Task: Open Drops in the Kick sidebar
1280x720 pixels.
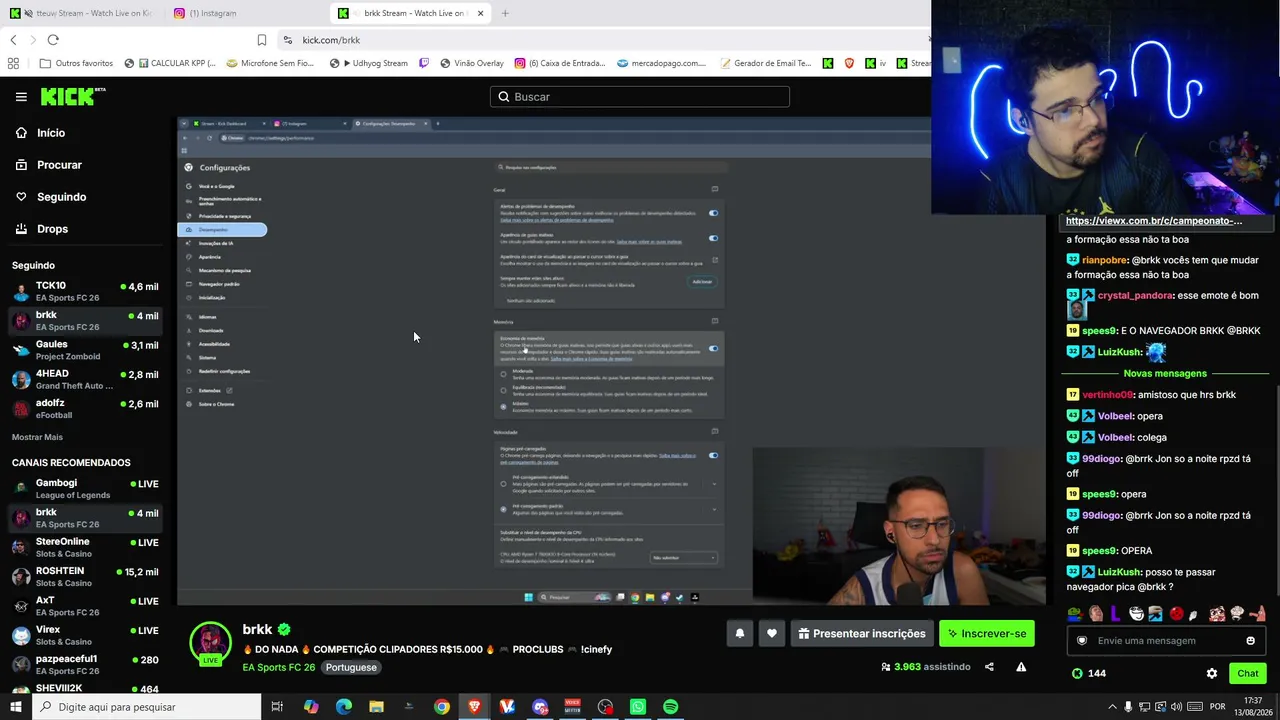Action: tap(42, 229)
